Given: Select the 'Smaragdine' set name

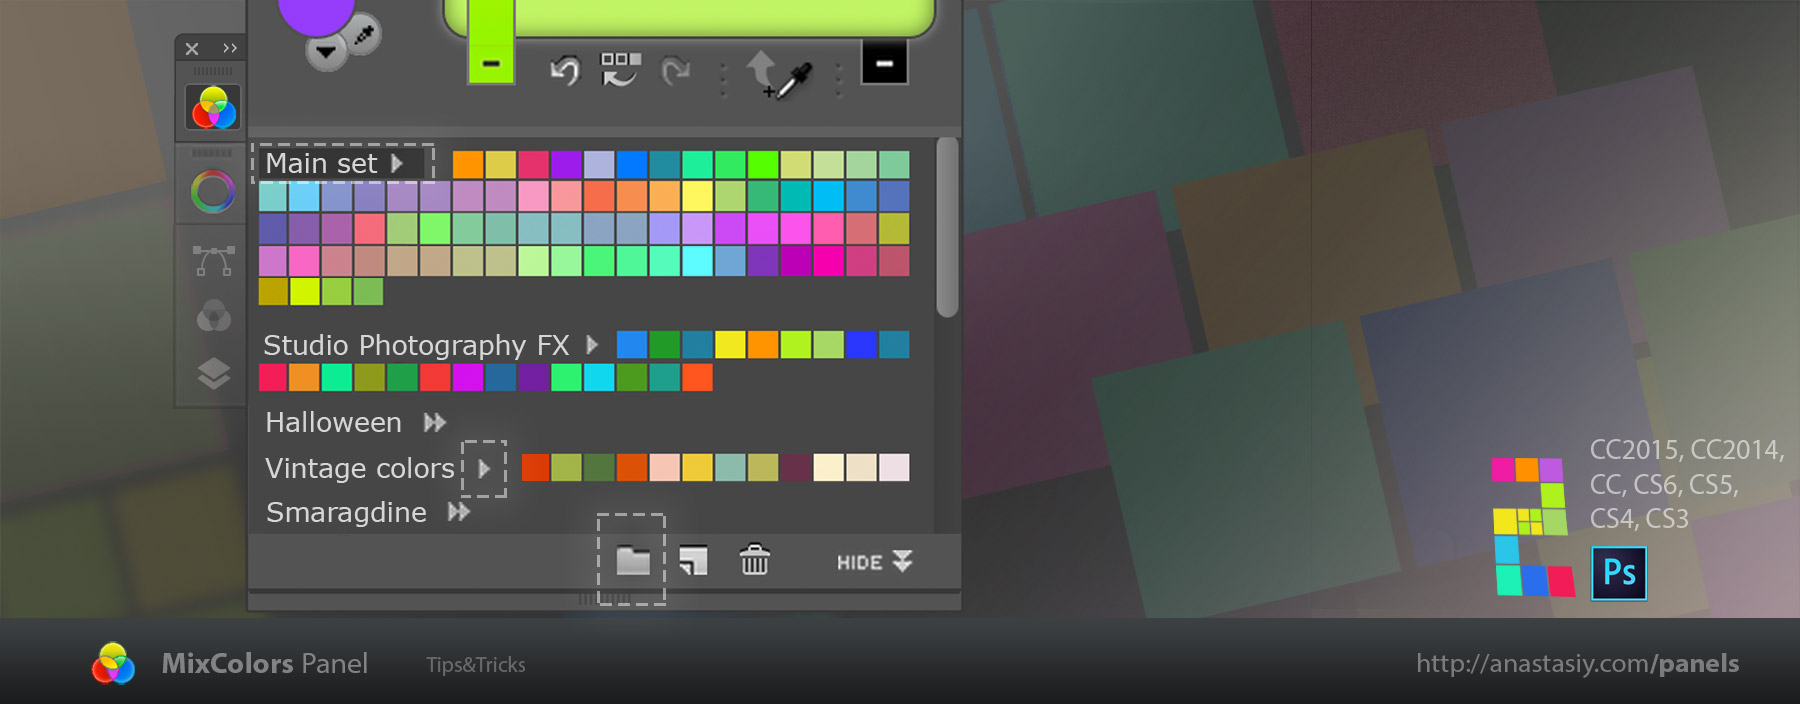Looking at the screenshot, I should click(x=346, y=513).
